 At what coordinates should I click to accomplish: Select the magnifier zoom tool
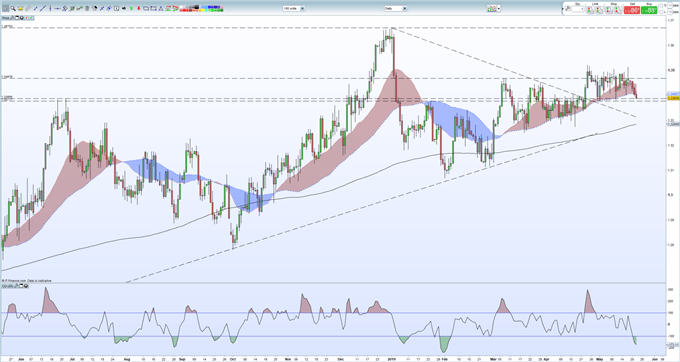point(13,9)
